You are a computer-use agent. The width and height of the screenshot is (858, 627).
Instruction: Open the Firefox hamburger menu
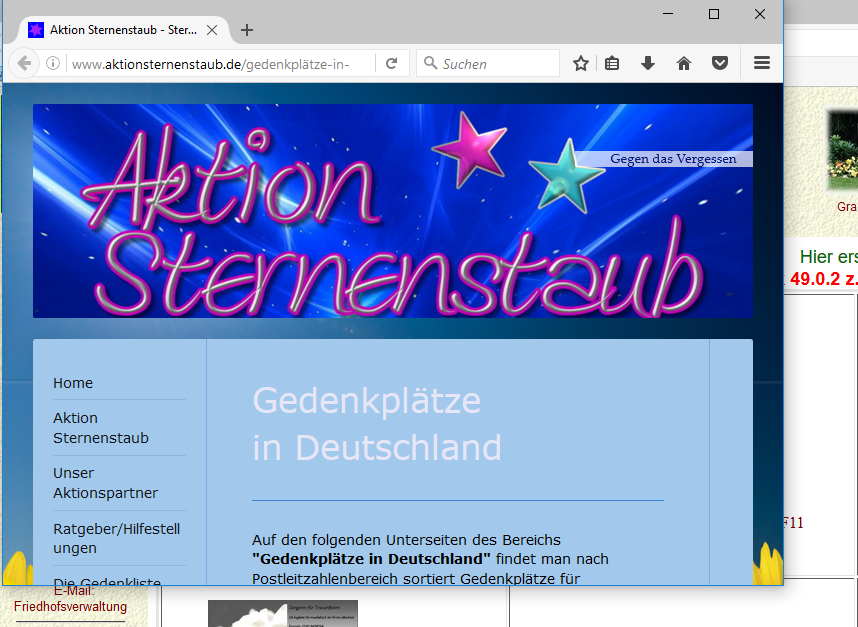coord(762,63)
